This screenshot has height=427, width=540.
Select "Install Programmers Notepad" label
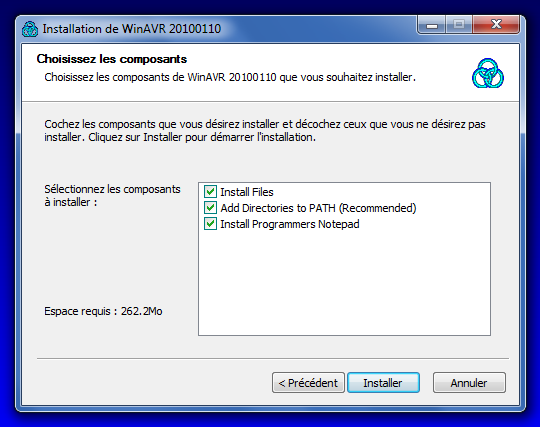(x=290, y=224)
